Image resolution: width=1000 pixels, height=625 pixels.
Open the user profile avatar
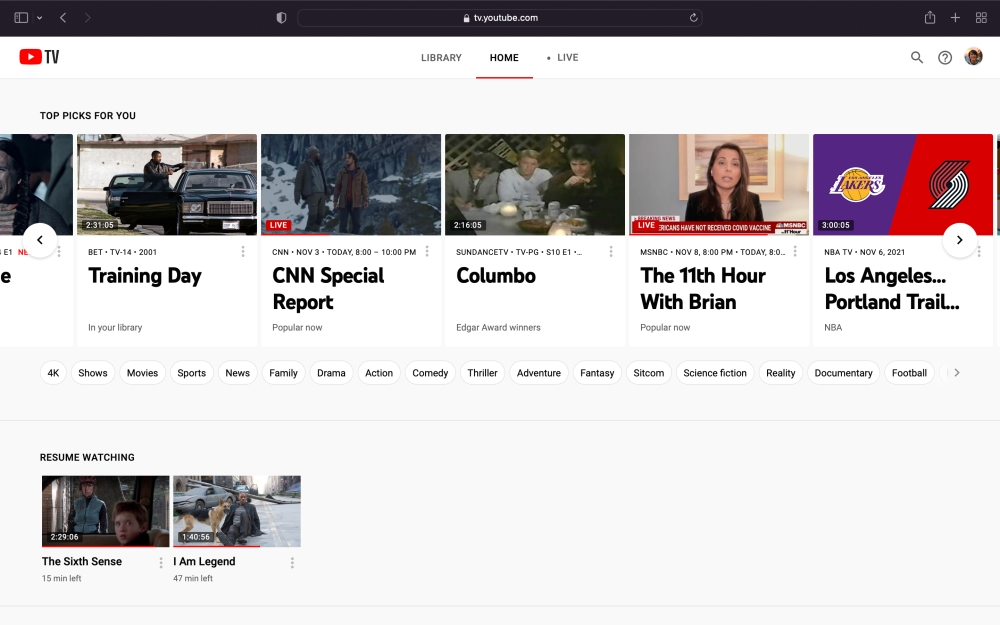point(973,57)
